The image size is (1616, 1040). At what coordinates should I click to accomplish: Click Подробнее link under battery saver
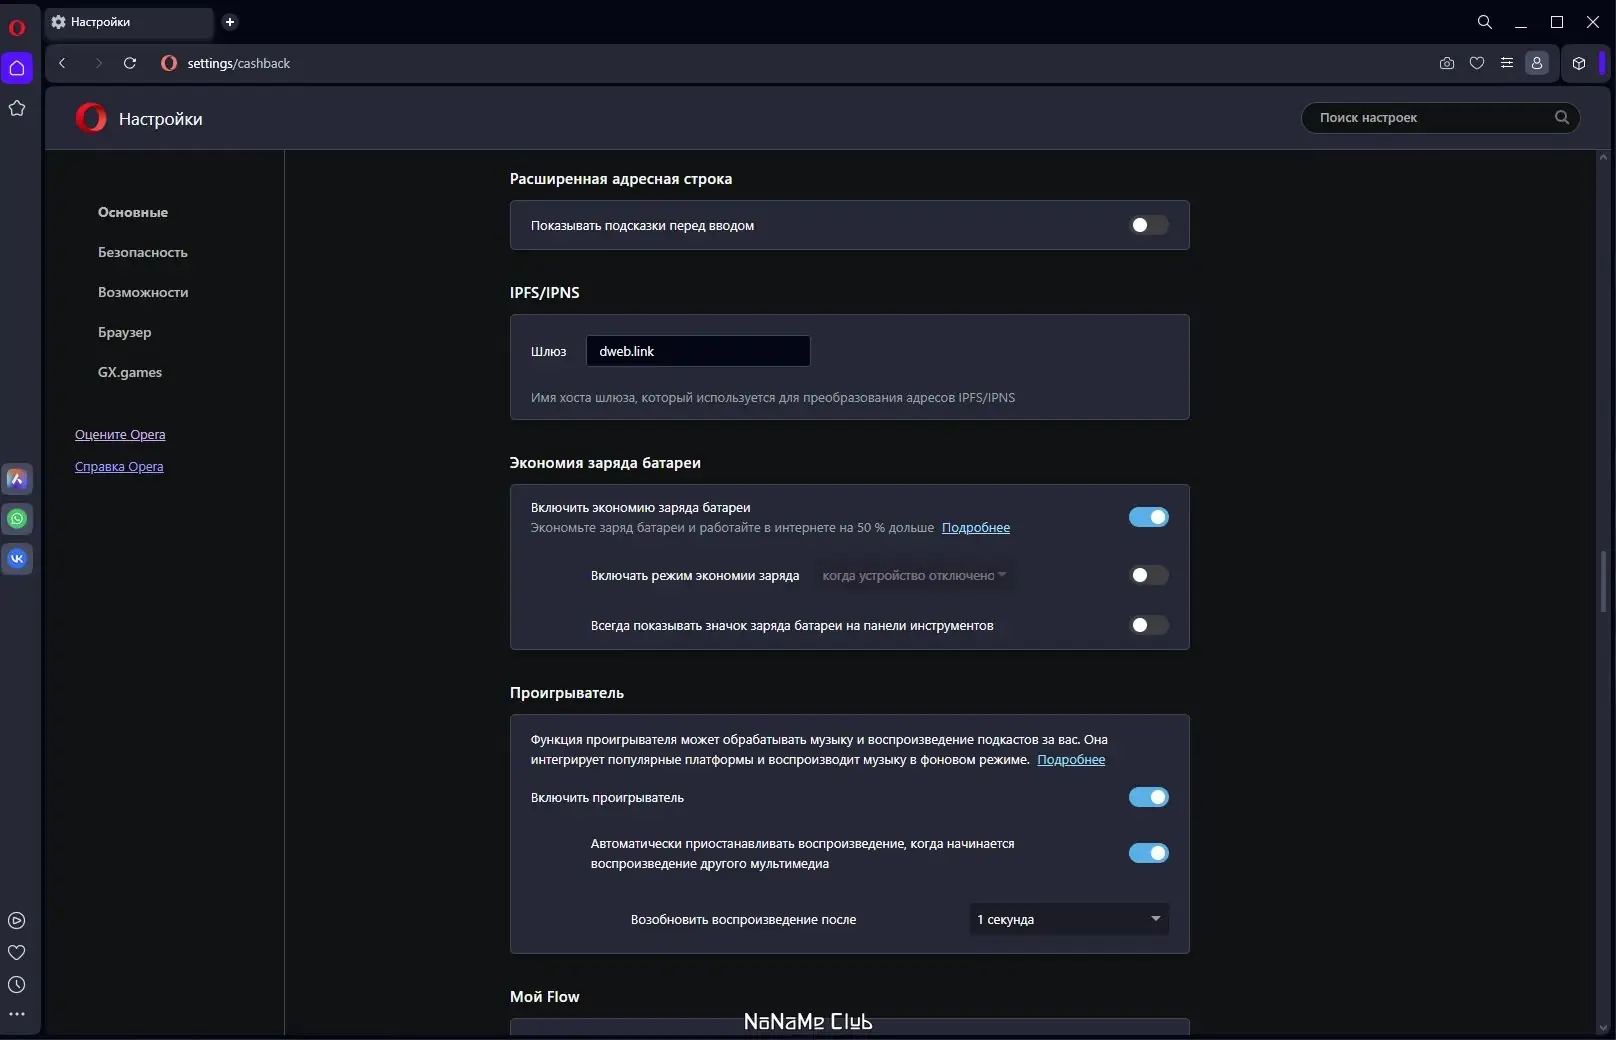point(976,528)
